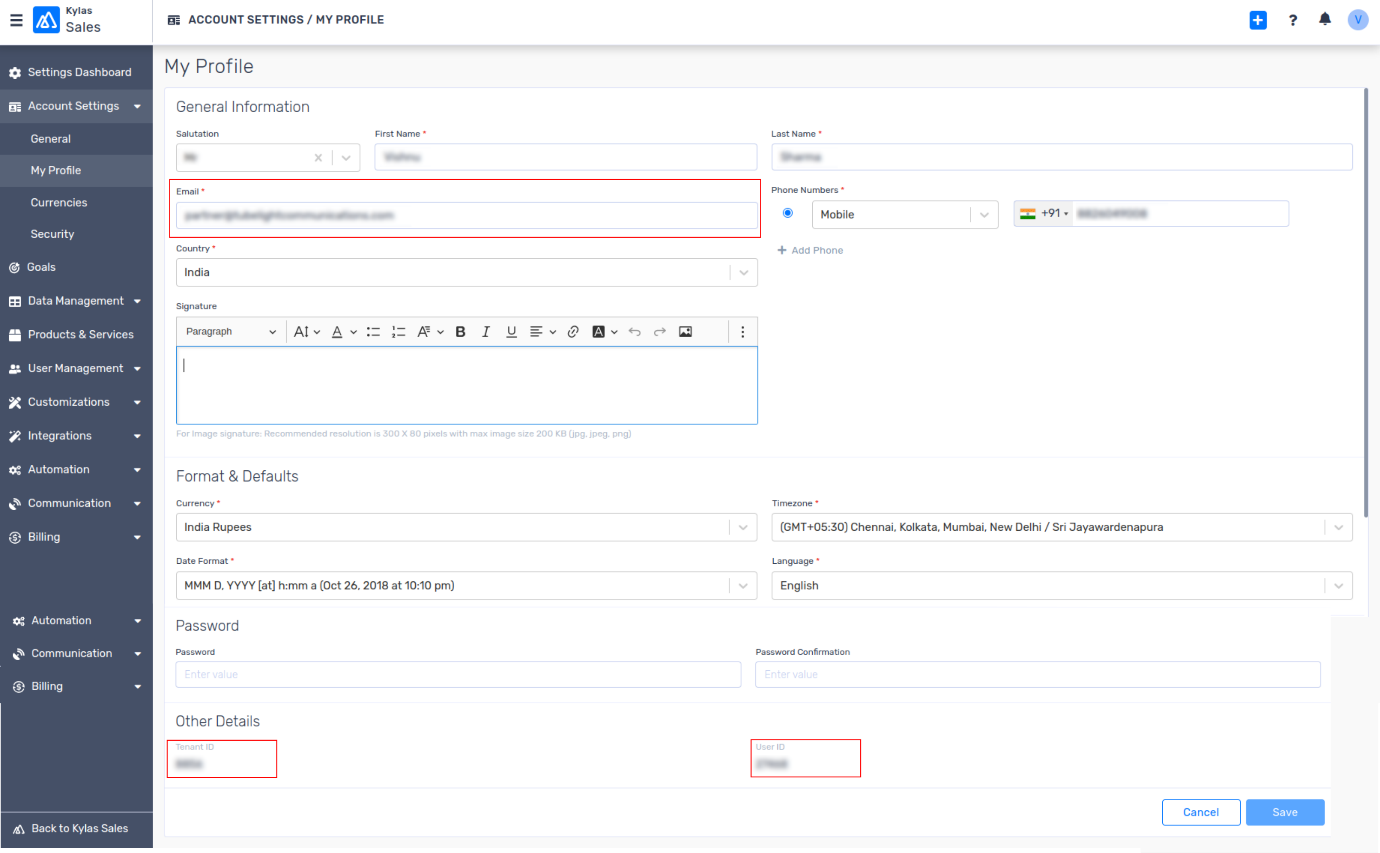The image size is (1380, 853).
Task: Toggle bold formatting in signature editor
Action: pyautogui.click(x=460, y=332)
